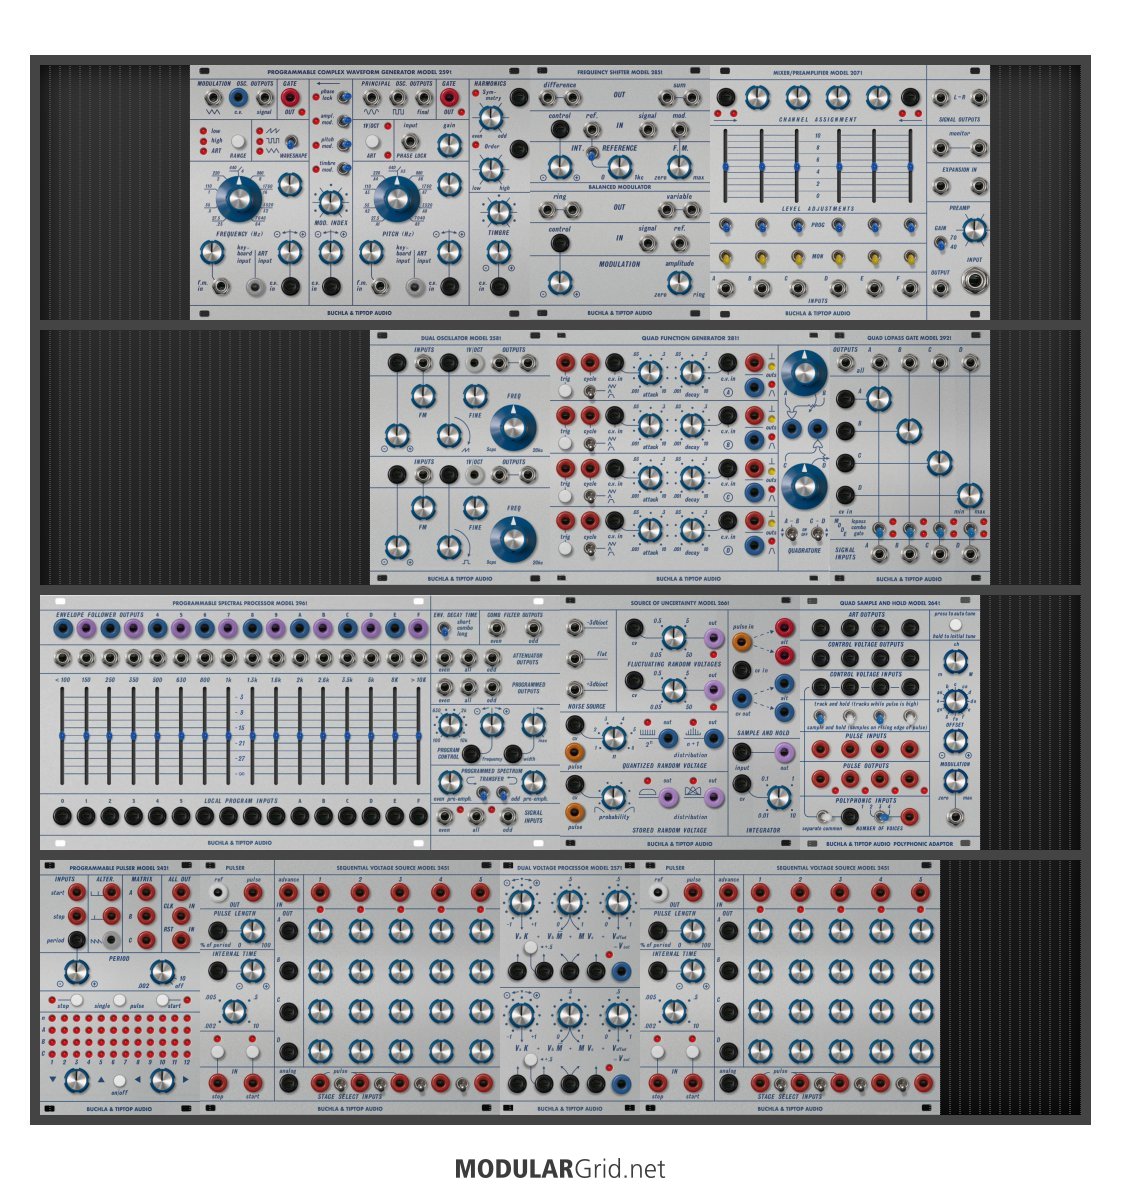Flip the A–B QUADRATURE switch
Image resolution: width=1121 pixels, height=1190 pixels.
click(792, 534)
